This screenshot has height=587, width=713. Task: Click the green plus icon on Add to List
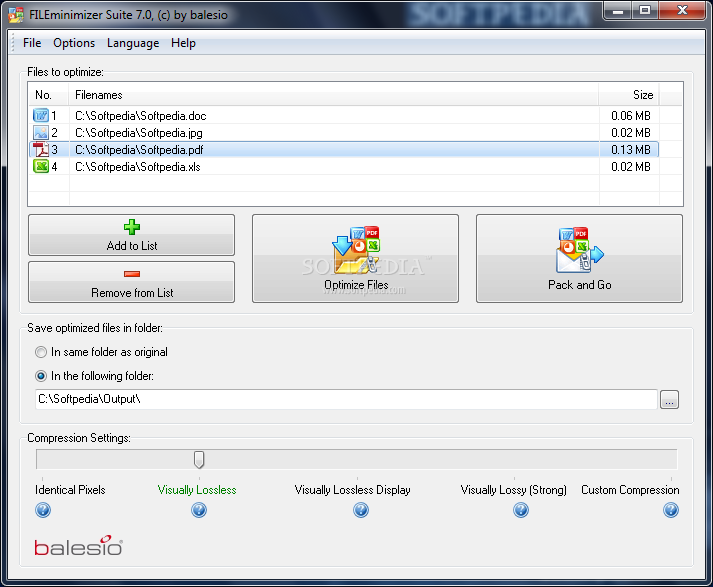(x=132, y=227)
